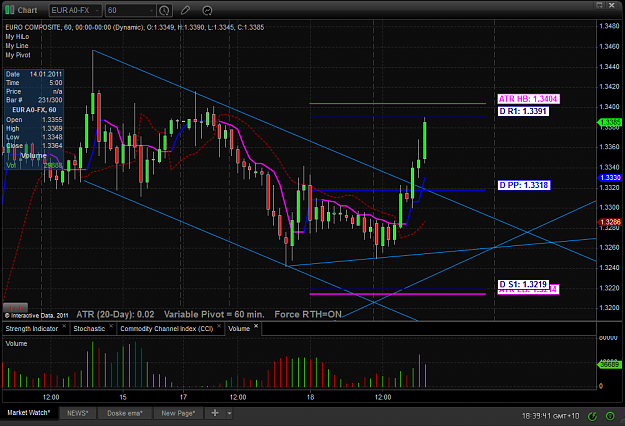Switch to the Stochastic tab
Screen dimensions: 625x426
[x=89, y=329]
